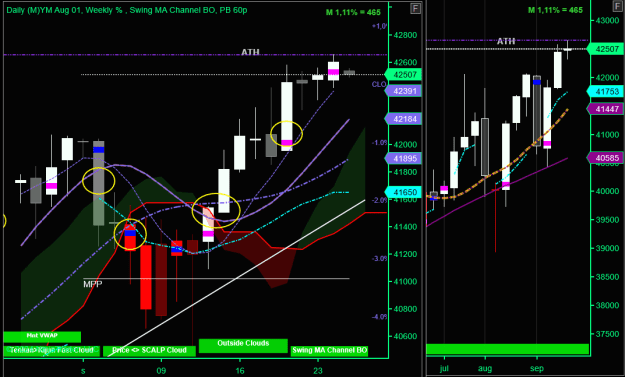
Task: Click the purple CLO label
Action: [x=379, y=84]
